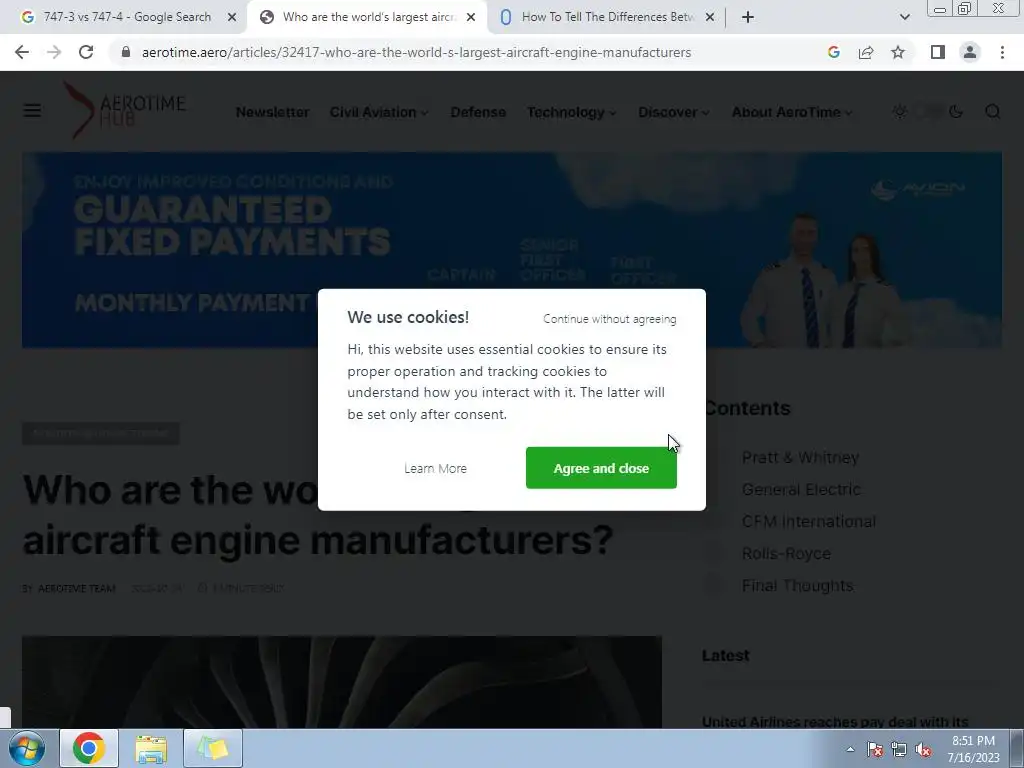Click the guaranteed fixed payments banner

point(512,249)
